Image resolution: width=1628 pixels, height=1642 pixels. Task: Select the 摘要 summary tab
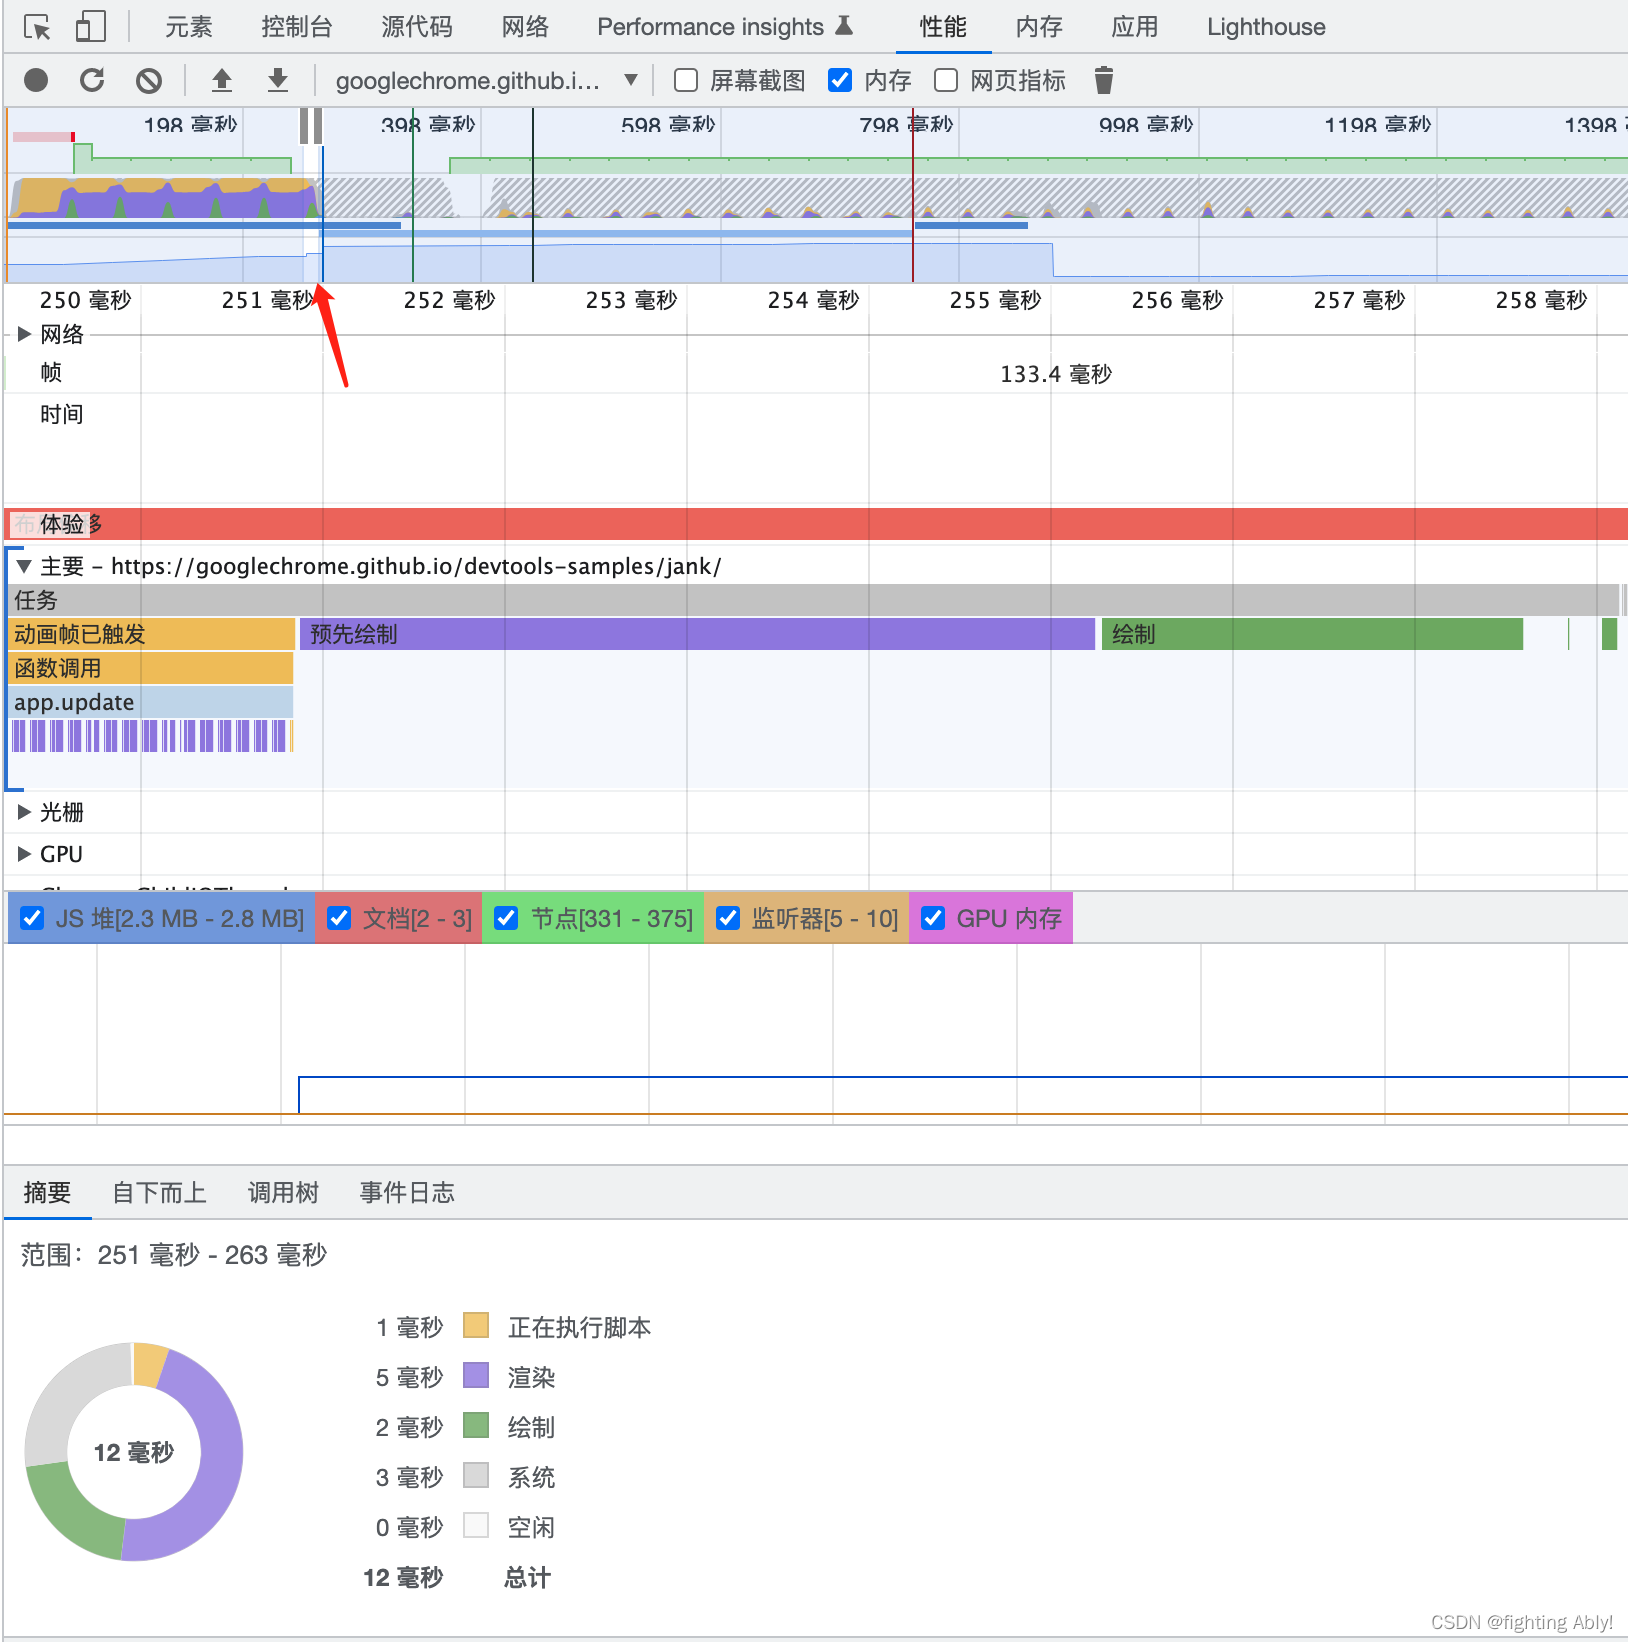pos(47,1192)
